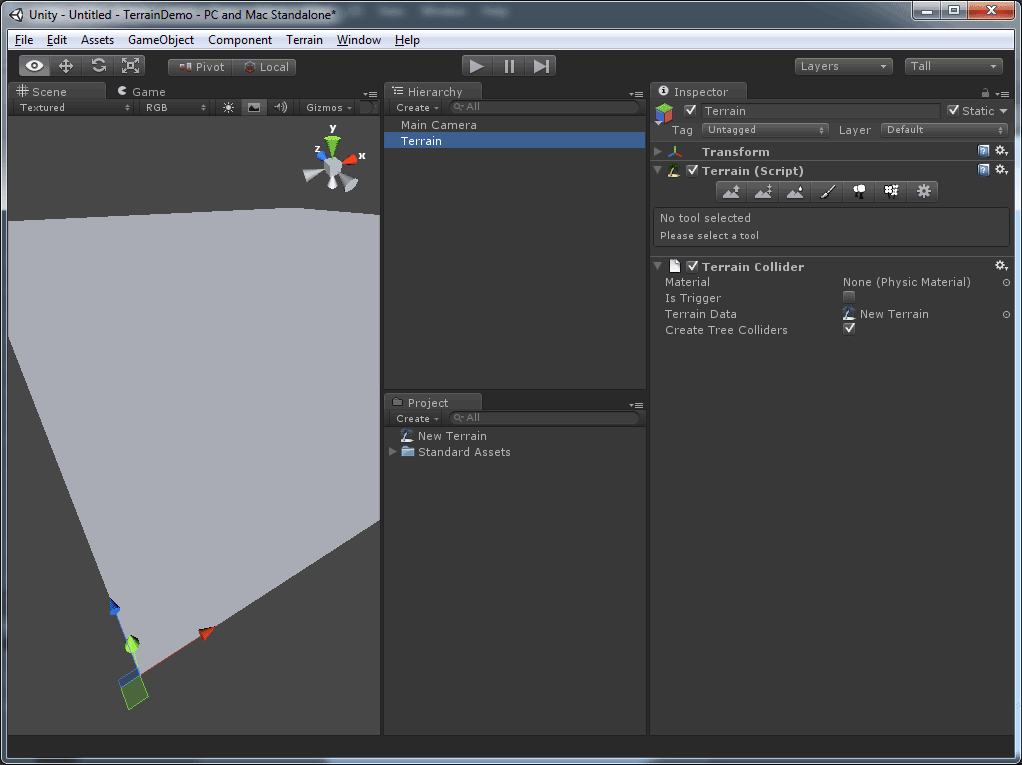Open the Window menu
This screenshot has width=1022, height=765.
point(358,40)
